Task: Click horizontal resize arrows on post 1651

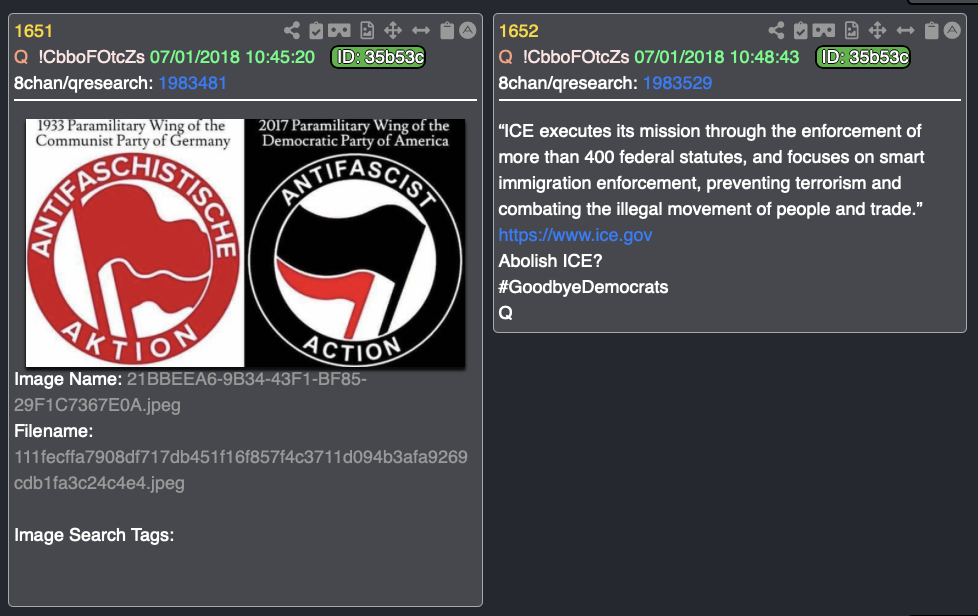Action: (421, 31)
